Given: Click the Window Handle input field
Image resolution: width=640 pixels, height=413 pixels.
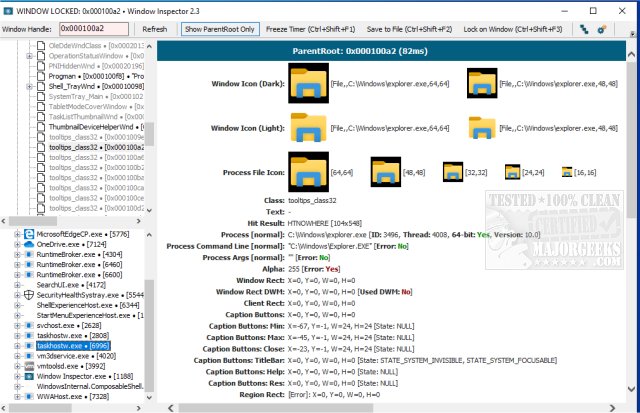Looking at the screenshot, I should tap(93, 29).
